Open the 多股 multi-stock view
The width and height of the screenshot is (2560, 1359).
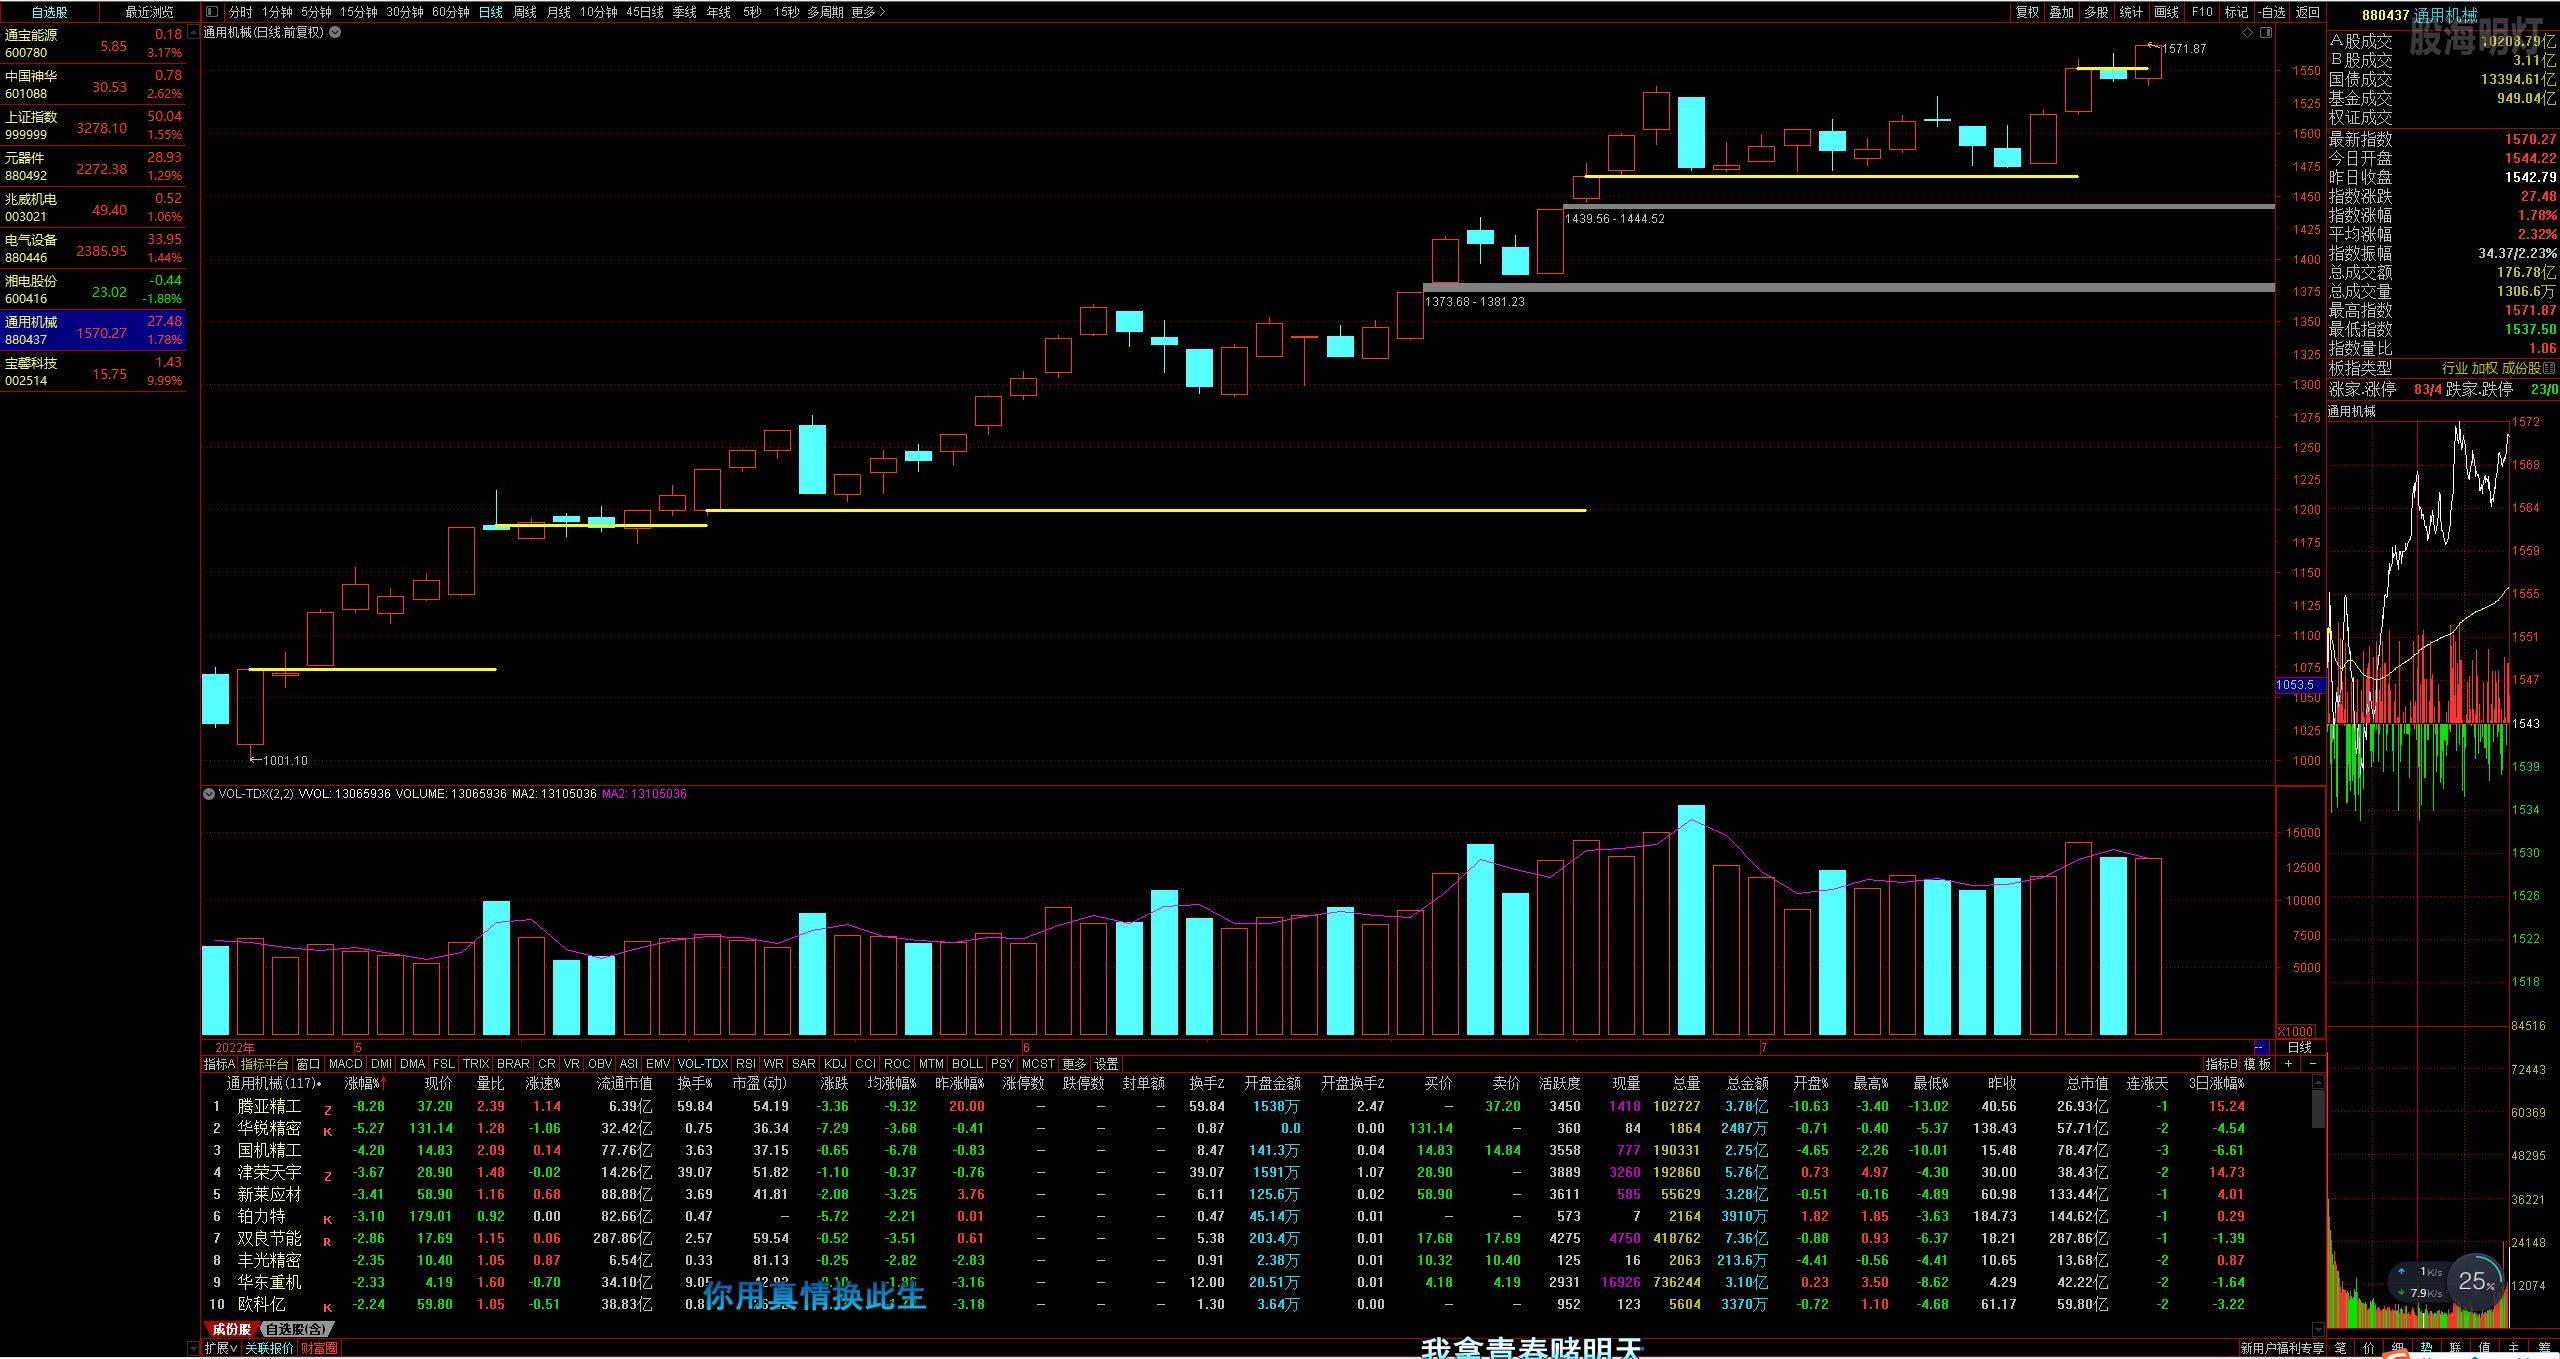[2096, 12]
